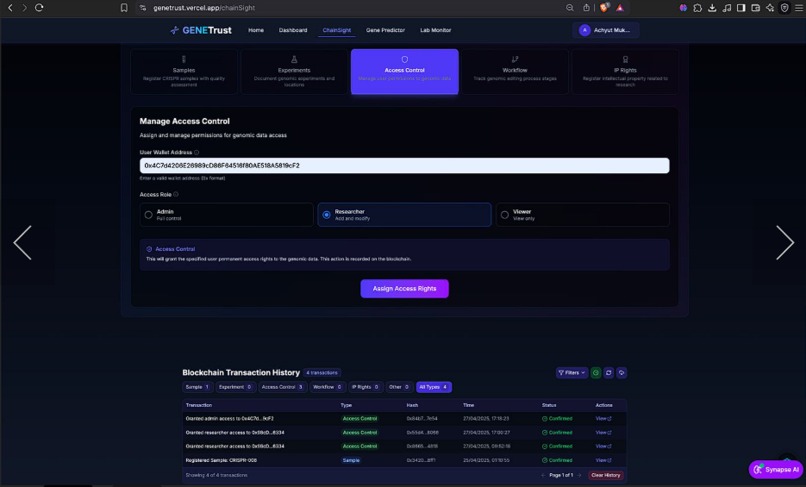The image size is (806, 487).
Task: View the Registered Sample CRISPR transaction
Action: (x=603, y=460)
